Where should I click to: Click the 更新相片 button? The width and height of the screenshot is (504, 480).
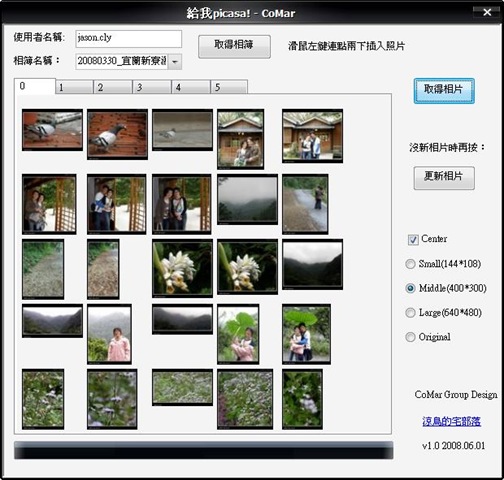pos(444,178)
